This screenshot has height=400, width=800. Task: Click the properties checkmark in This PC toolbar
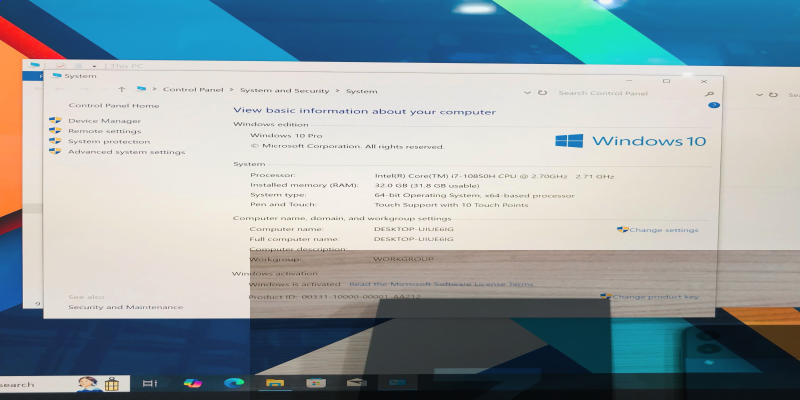[x=61, y=66]
